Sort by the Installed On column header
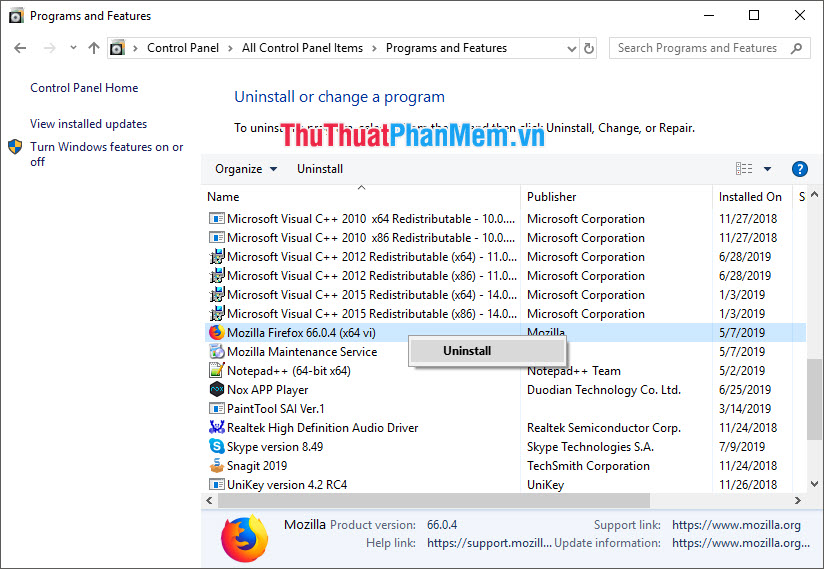 coord(752,197)
